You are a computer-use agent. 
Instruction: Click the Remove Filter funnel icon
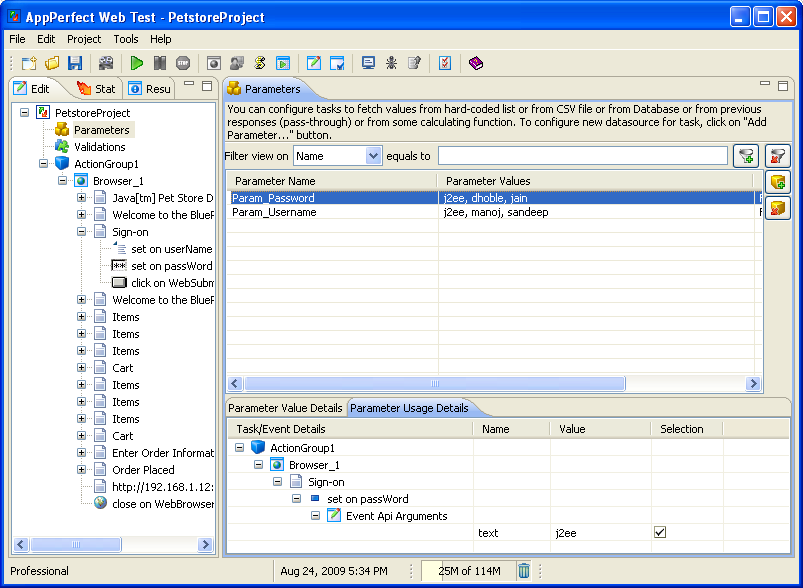click(x=777, y=155)
